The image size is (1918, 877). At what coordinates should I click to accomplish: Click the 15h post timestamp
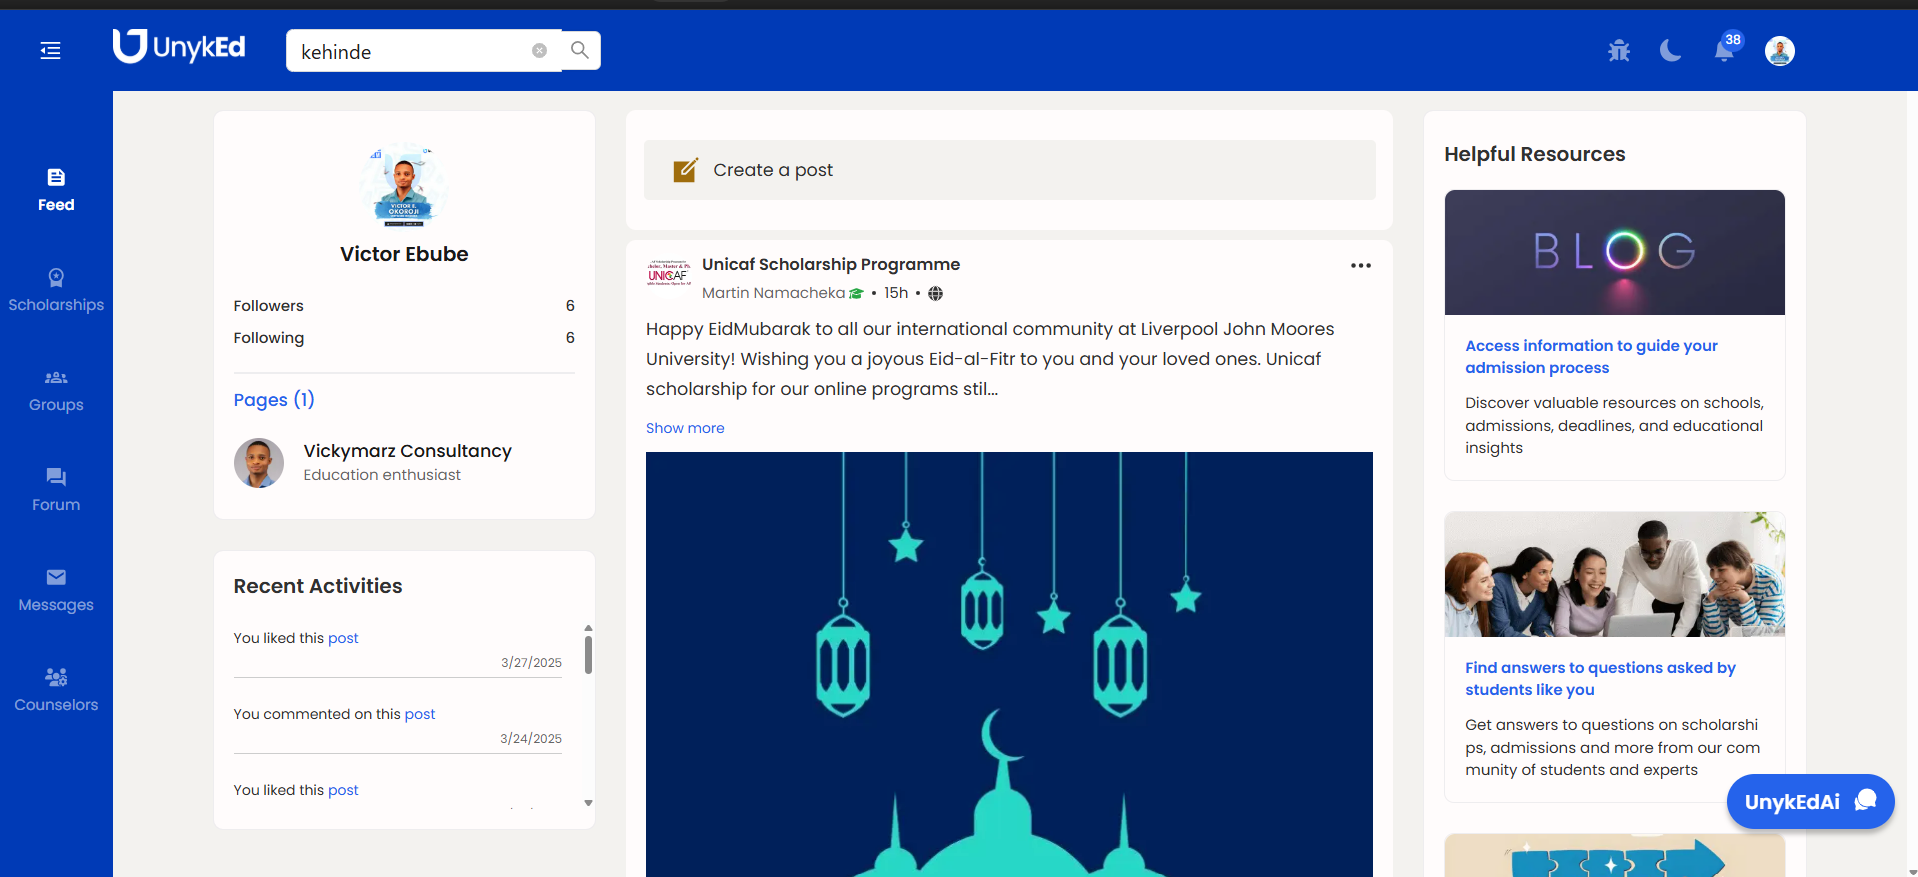pos(896,293)
